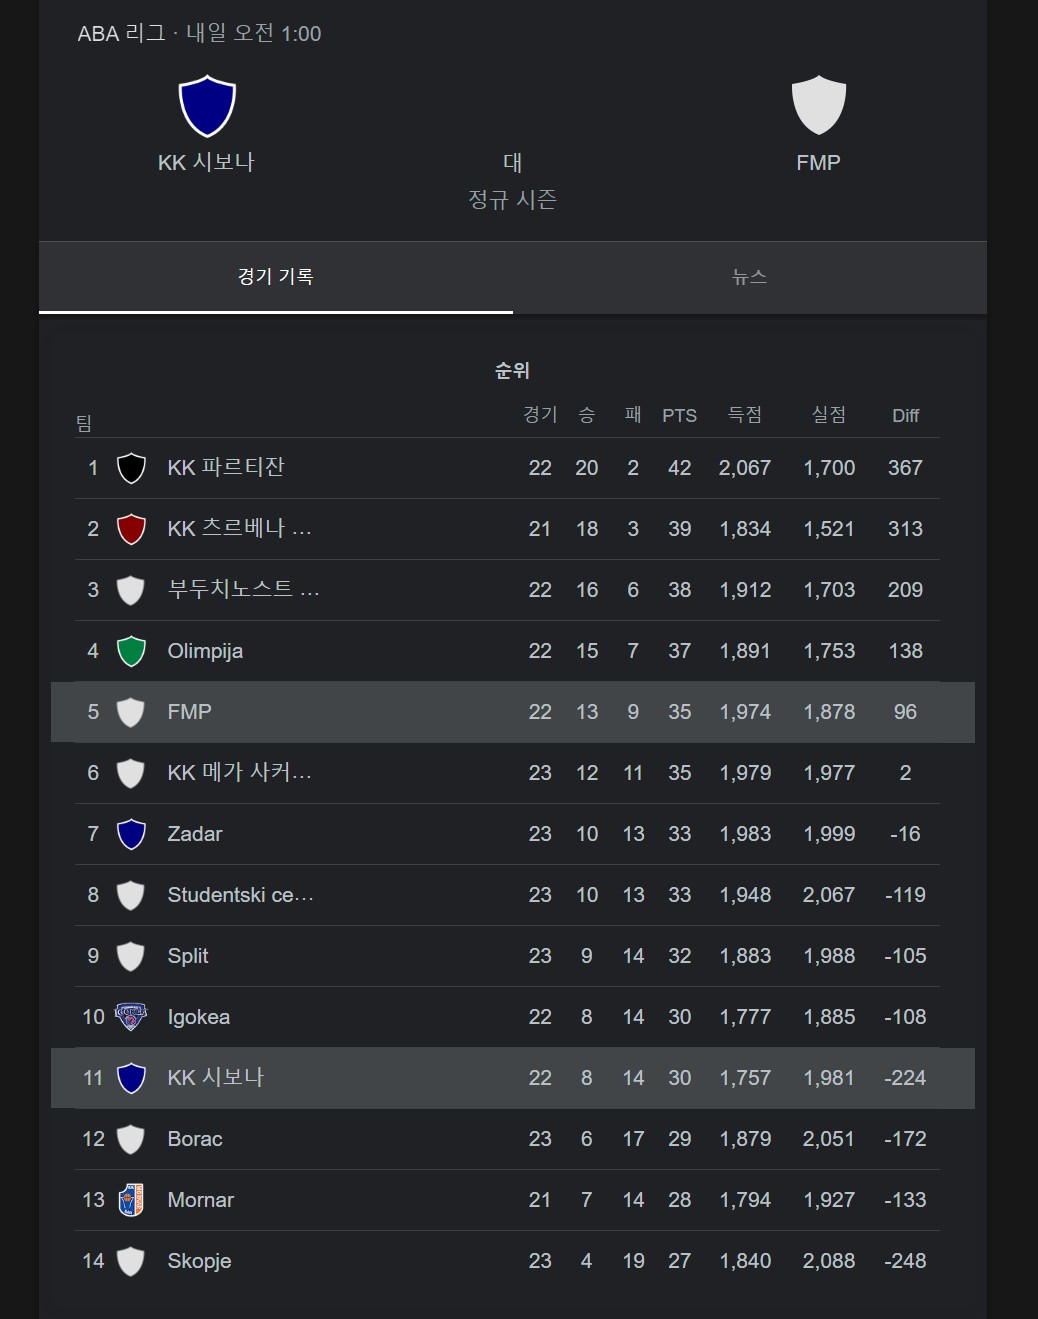Click the Zadar blue shield icon
This screenshot has height=1319, width=1038.
[131, 834]
